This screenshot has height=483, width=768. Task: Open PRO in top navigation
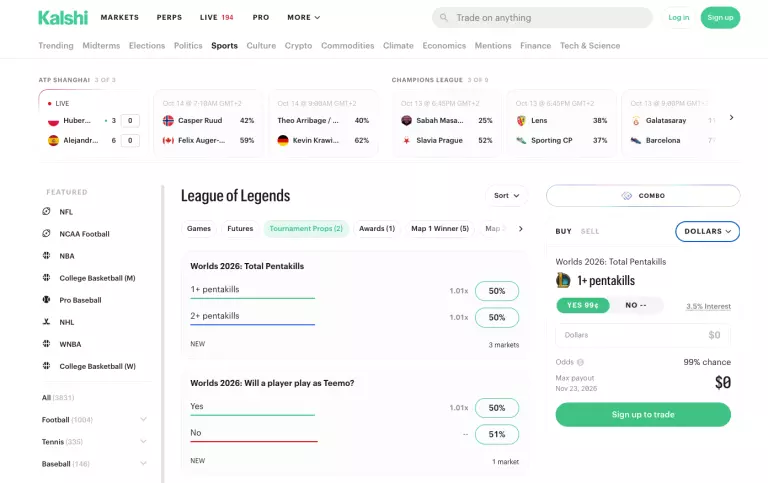(261, 18)
